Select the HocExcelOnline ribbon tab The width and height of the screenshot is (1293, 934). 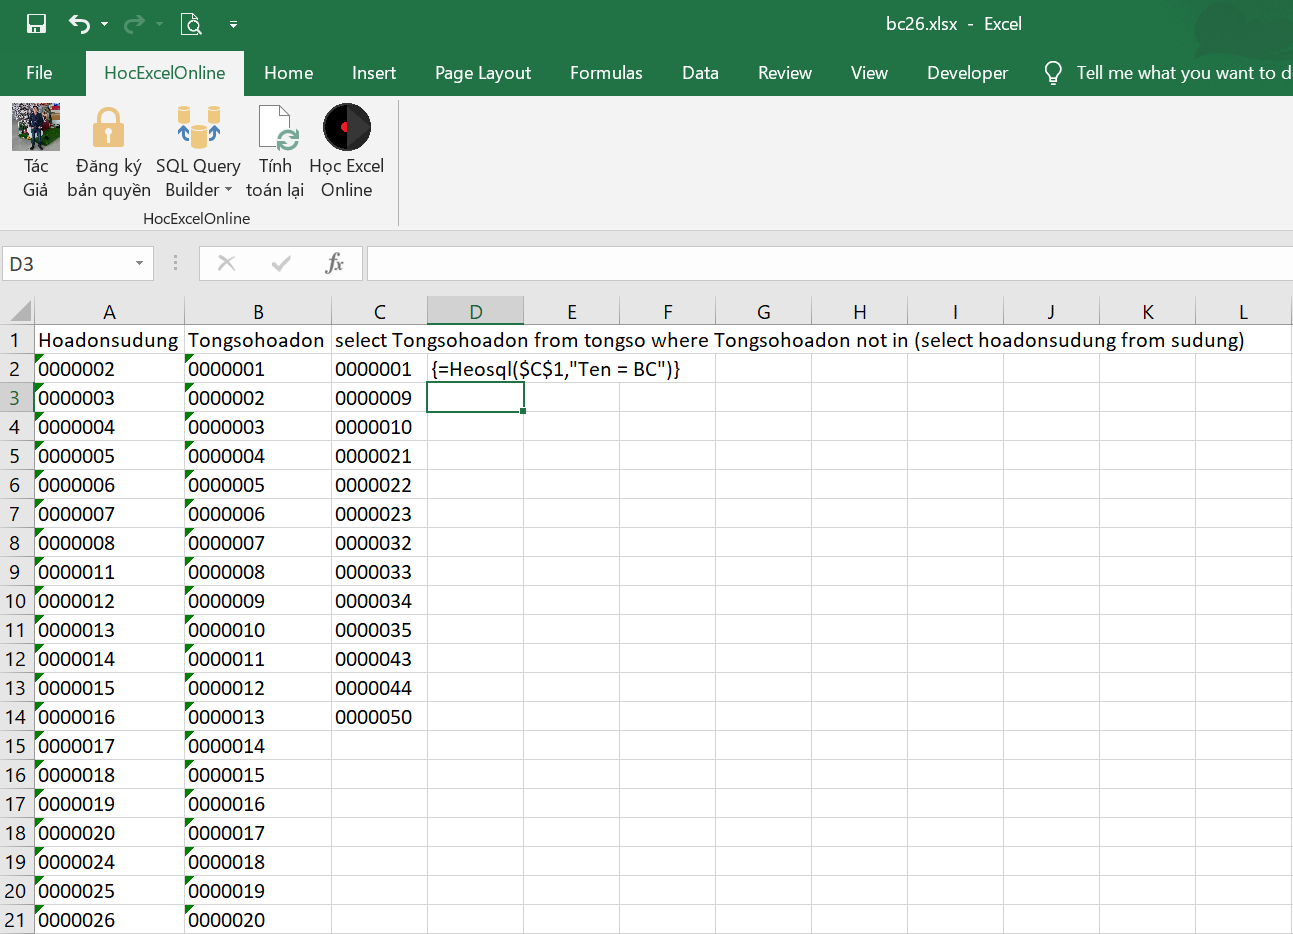click(165, 73)
